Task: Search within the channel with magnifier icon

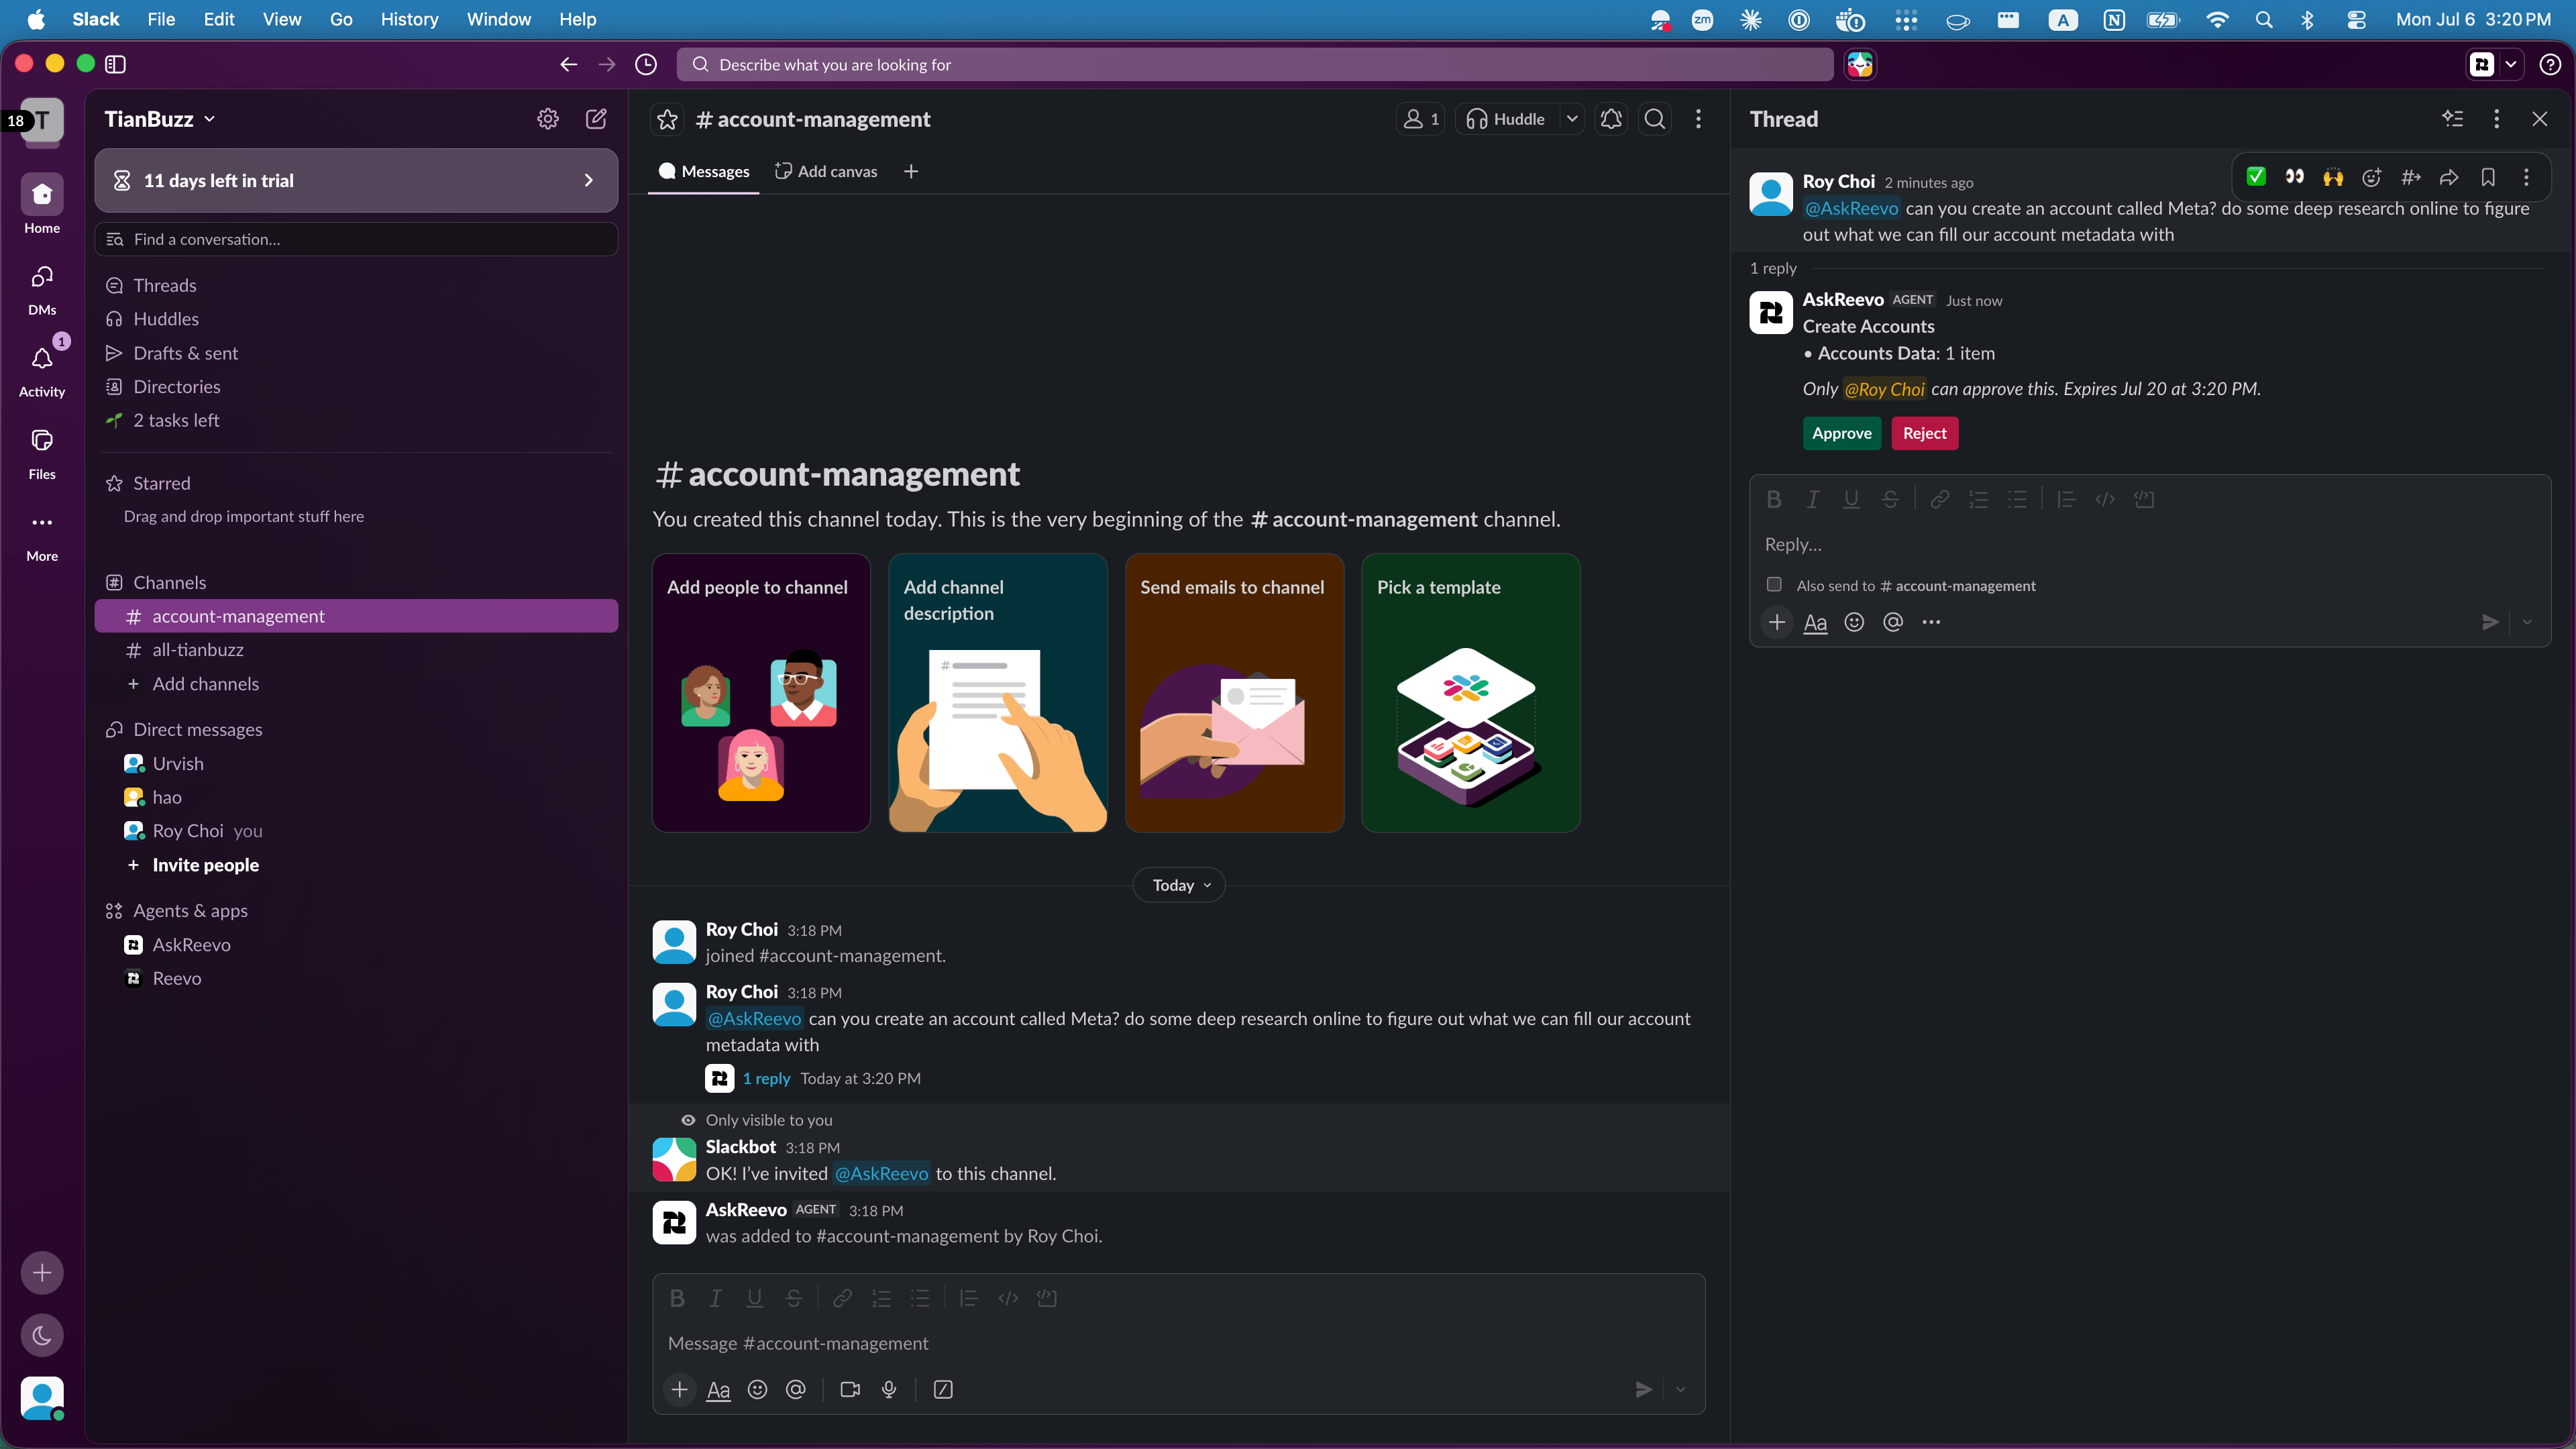Action: click(1655, 119)
